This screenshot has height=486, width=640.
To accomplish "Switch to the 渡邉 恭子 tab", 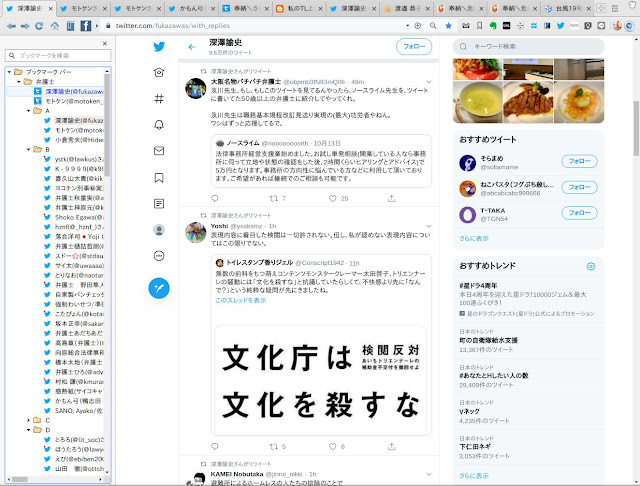I will (407, 9).
